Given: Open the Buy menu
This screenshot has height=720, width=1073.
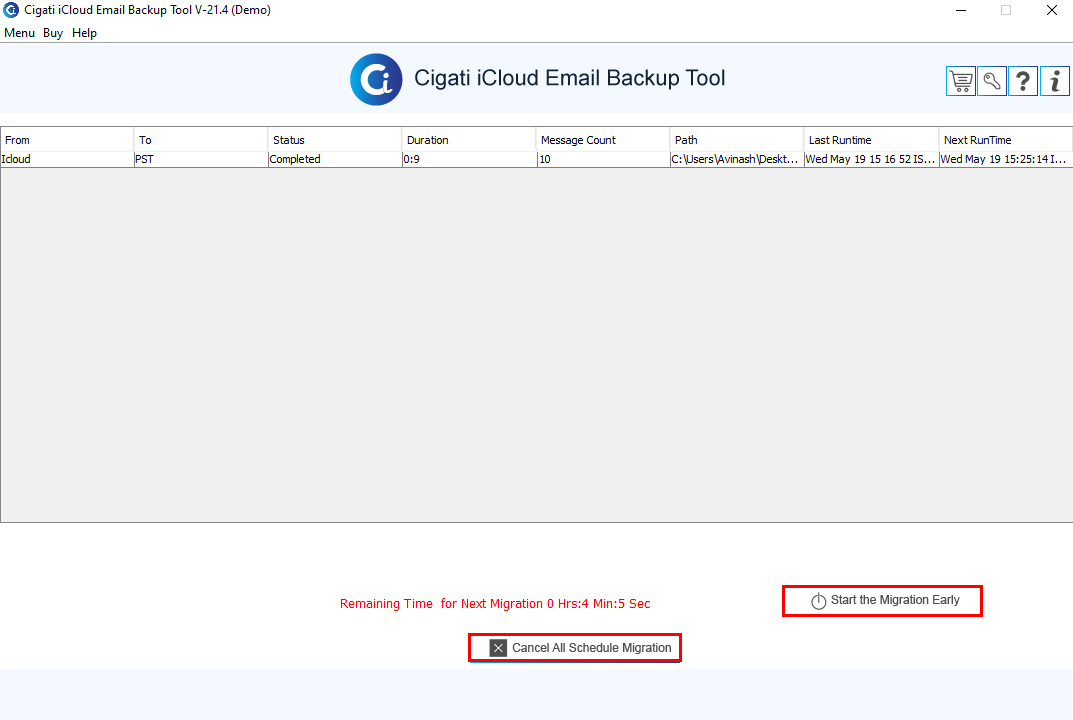Looking at the screenshot, I should click(x=53, y=33).
